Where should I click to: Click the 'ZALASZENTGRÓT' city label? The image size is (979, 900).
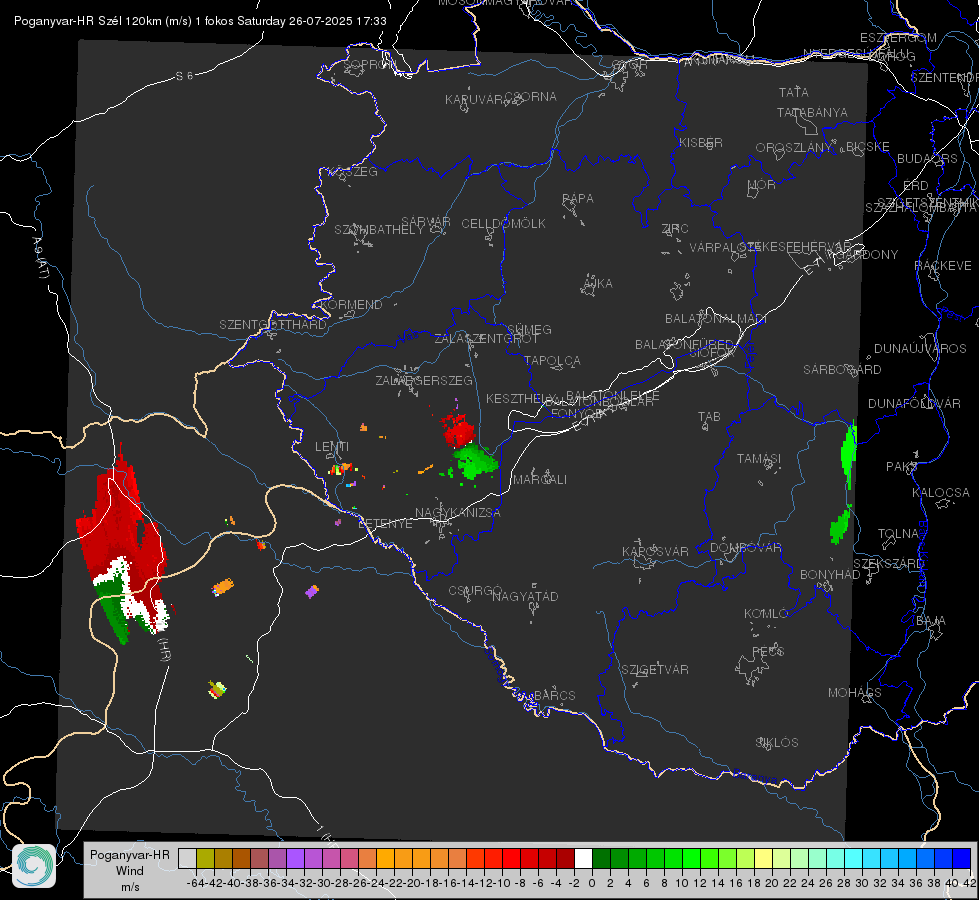point(486,339)
